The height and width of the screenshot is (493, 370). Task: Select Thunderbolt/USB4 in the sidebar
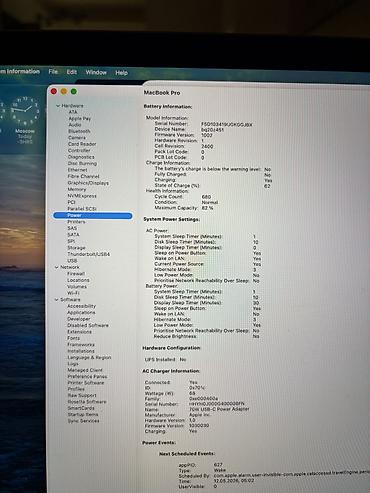pos(89,254)
